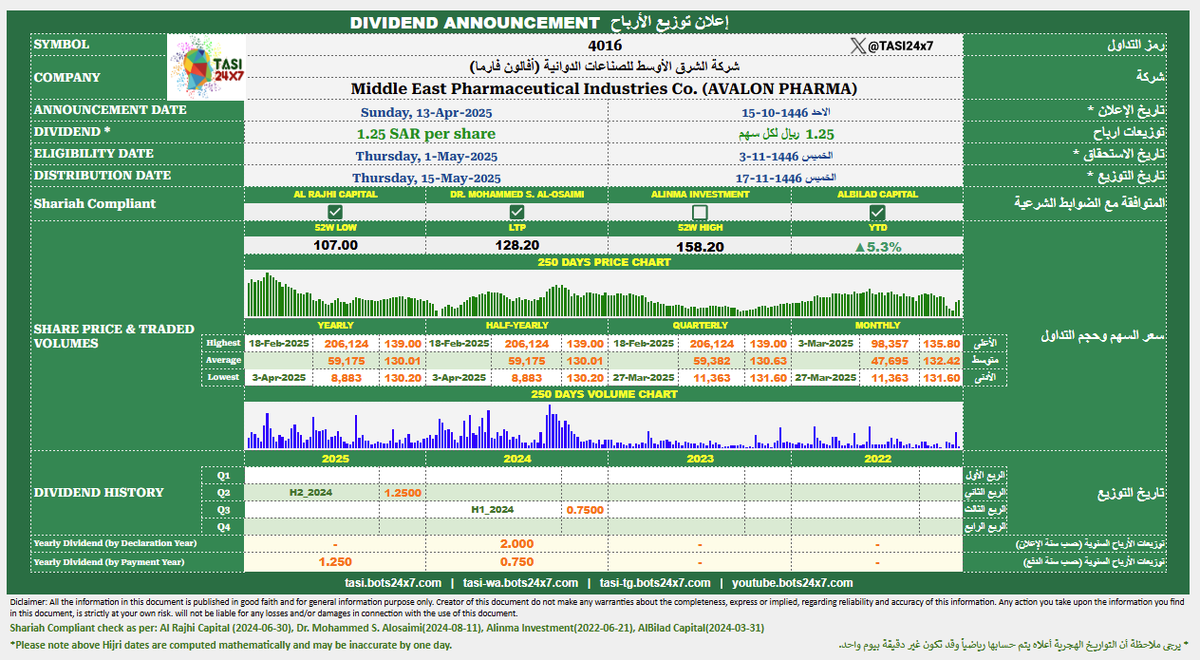This screenshot has height=660, width=1200.
Task: Click the X logo beside @TASI24x7
Action: [x=856, y=45]
